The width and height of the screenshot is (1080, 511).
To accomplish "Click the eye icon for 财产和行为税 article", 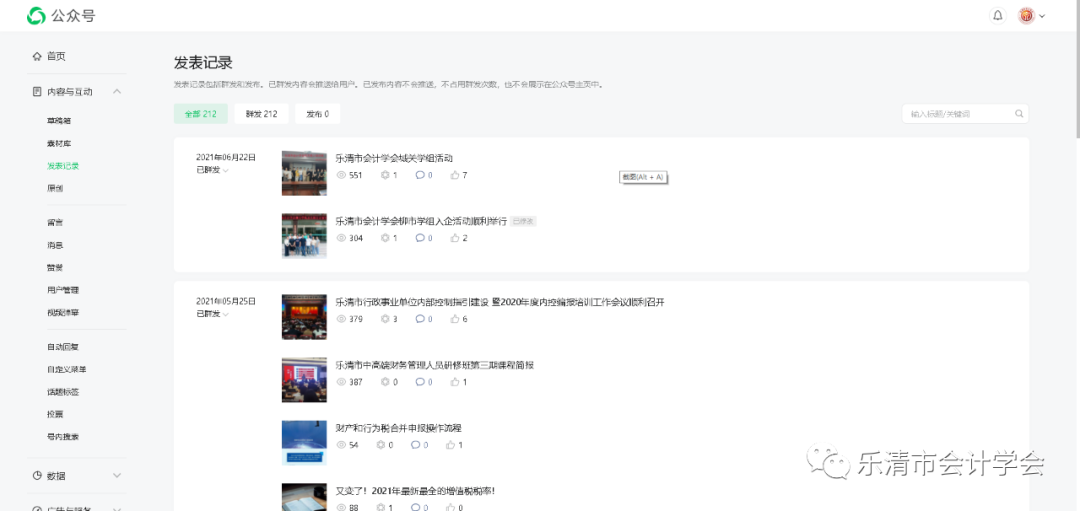I will 340,445.
